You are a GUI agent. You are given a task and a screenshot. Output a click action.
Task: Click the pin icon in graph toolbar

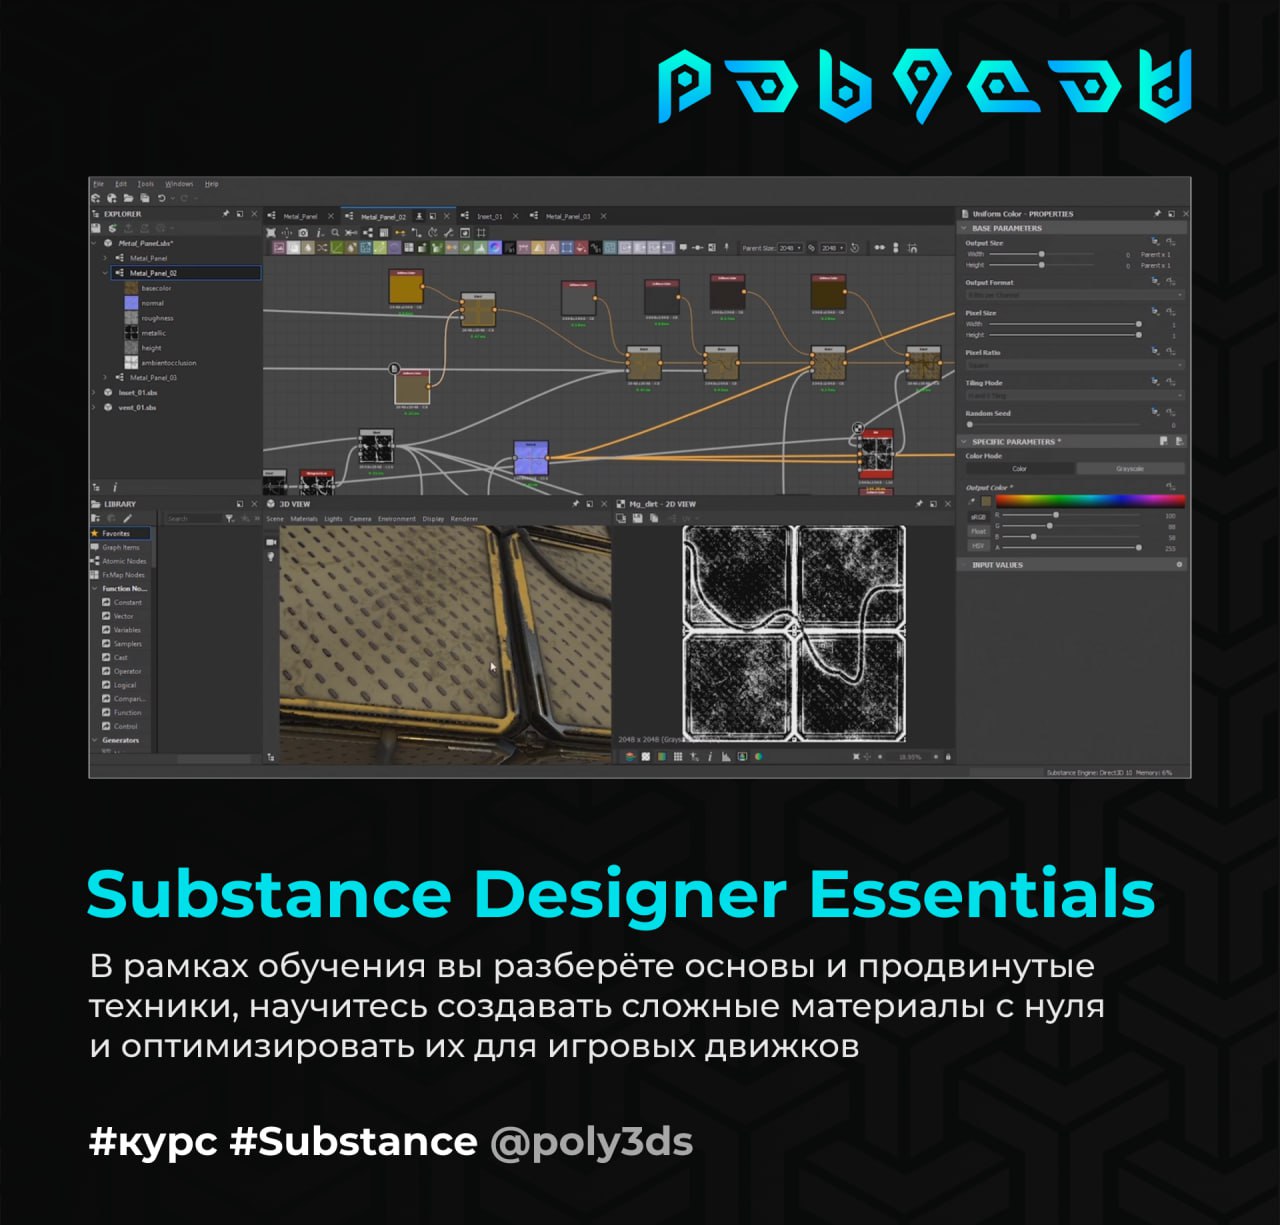[727, 247]
